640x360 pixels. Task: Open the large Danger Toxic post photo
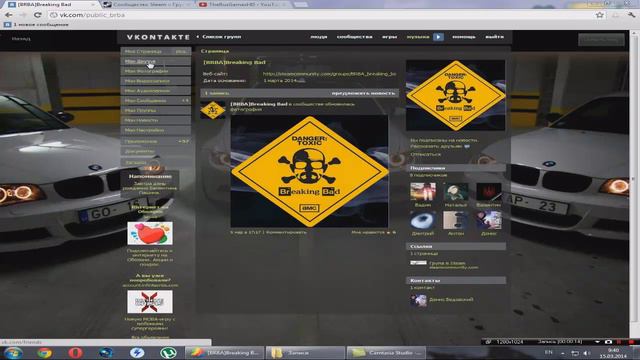pyautogui.click(x=309, y=171)
